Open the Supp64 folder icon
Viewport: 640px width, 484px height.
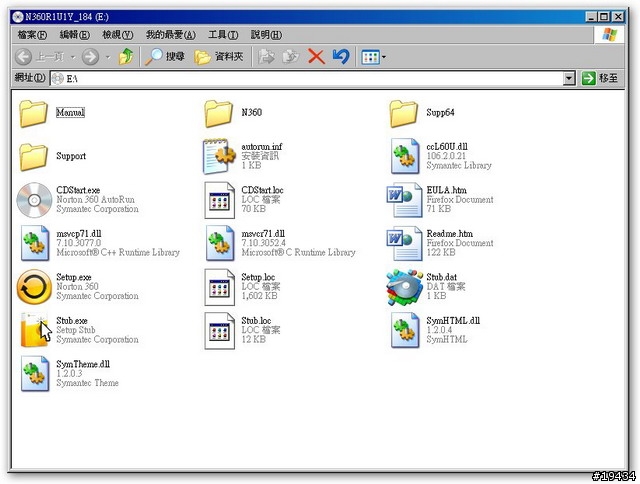pyautogui.click(x=403, y=113)
